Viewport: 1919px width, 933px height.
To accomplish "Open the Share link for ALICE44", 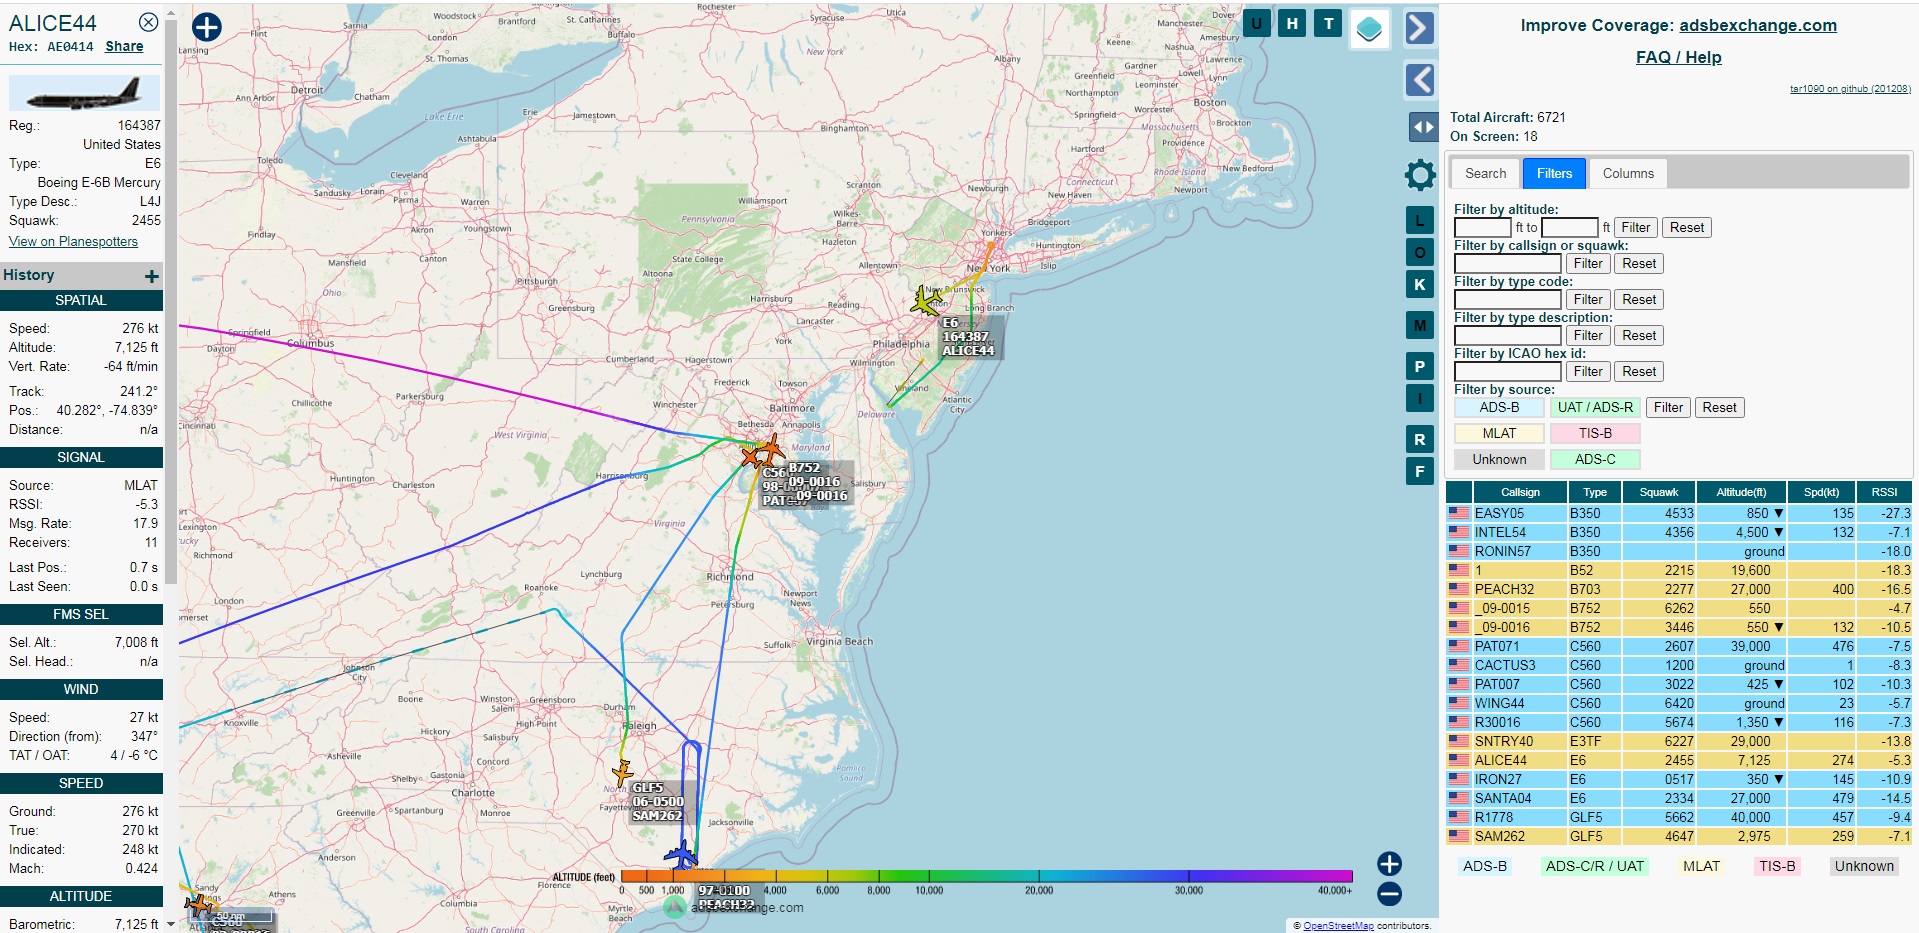I will point(124,46).
